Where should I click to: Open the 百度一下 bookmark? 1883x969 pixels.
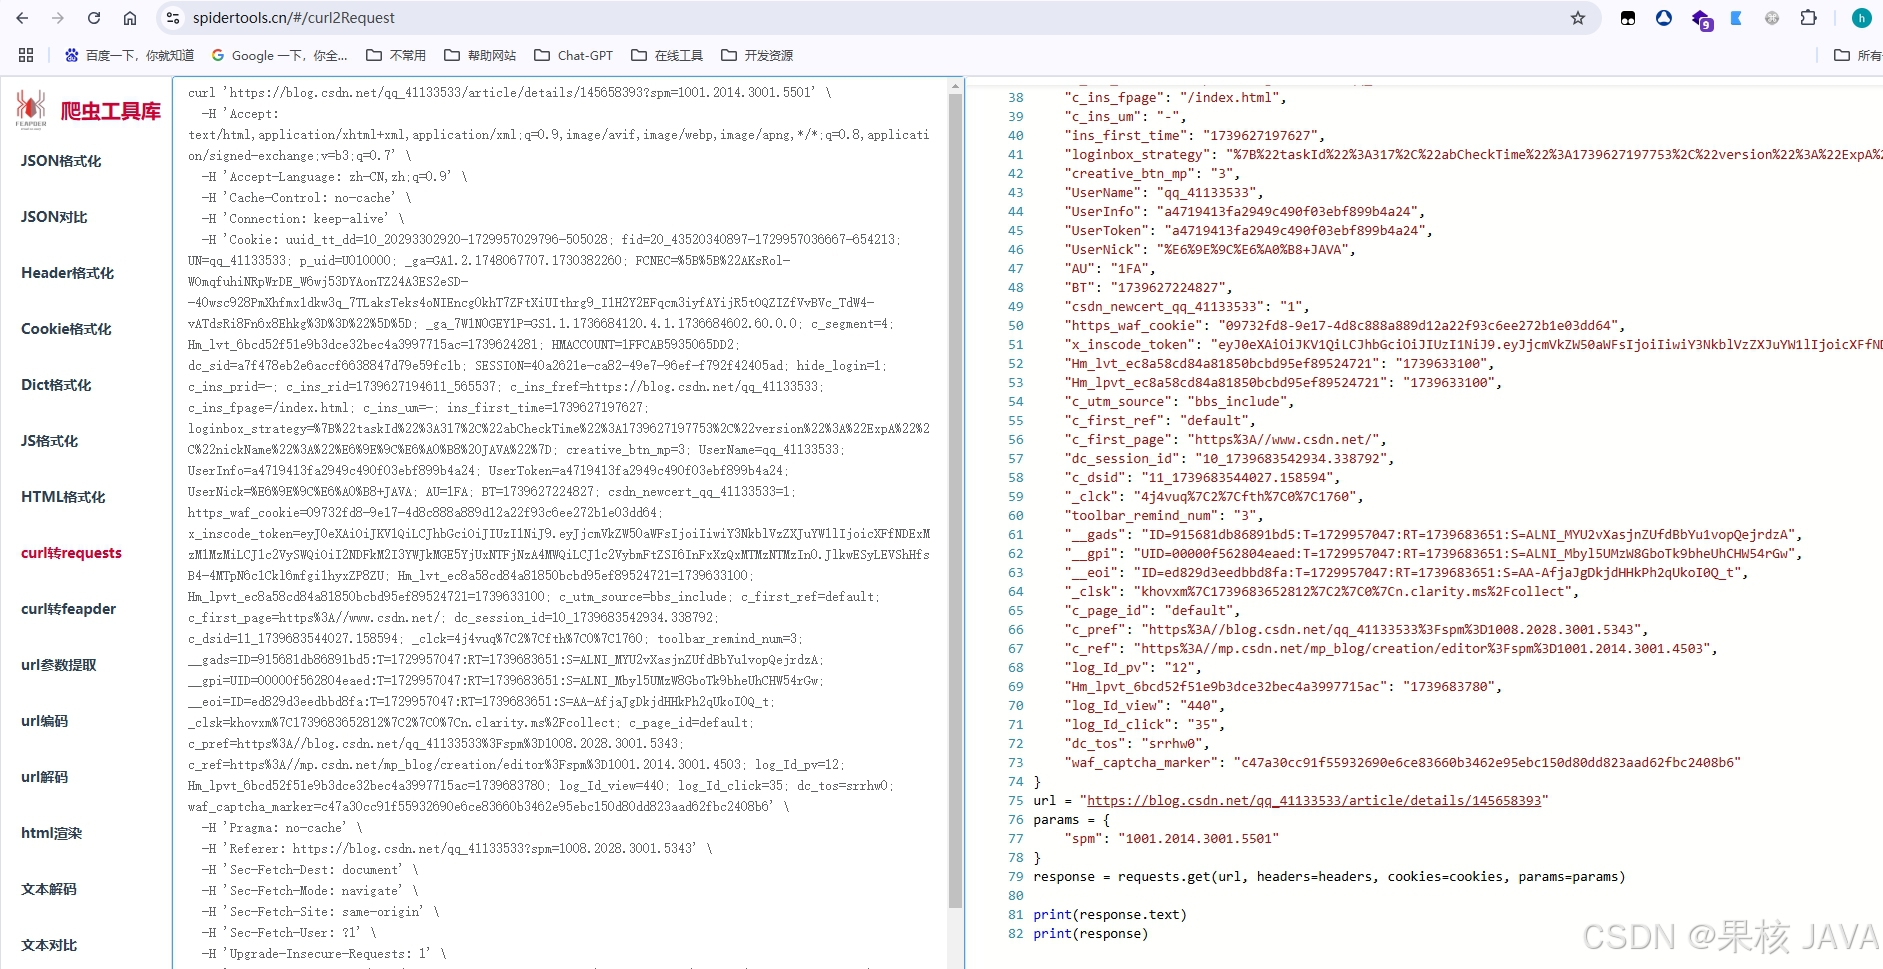(x=129, y=55)
